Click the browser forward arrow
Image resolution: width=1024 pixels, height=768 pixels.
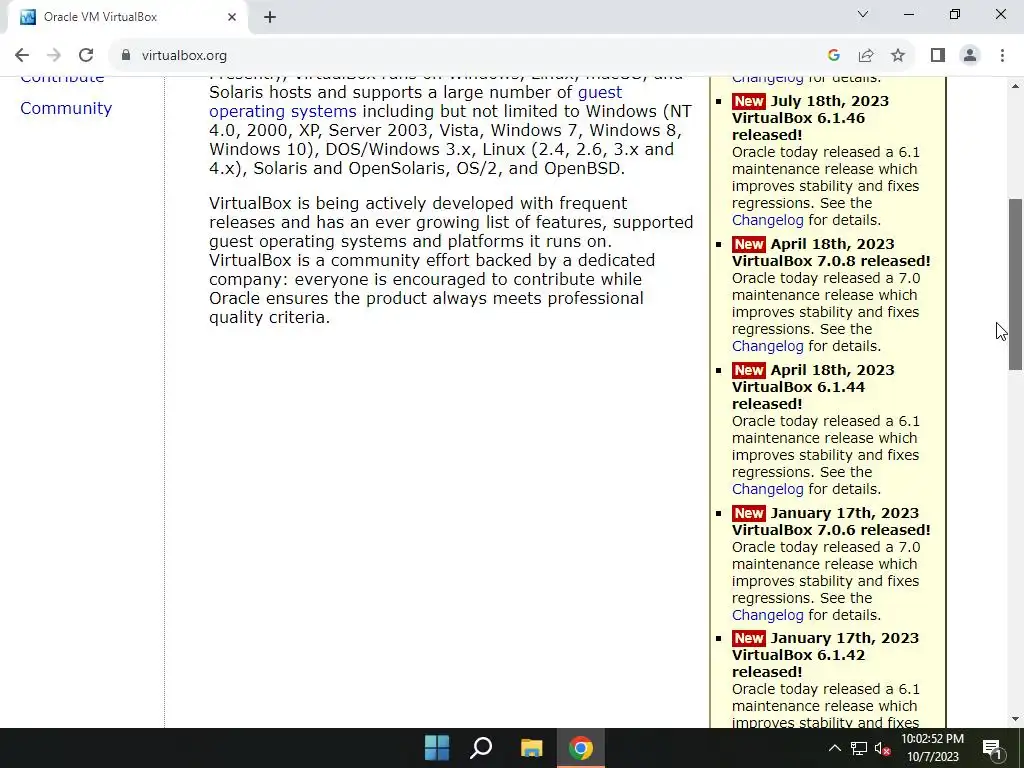pos(54,56)
